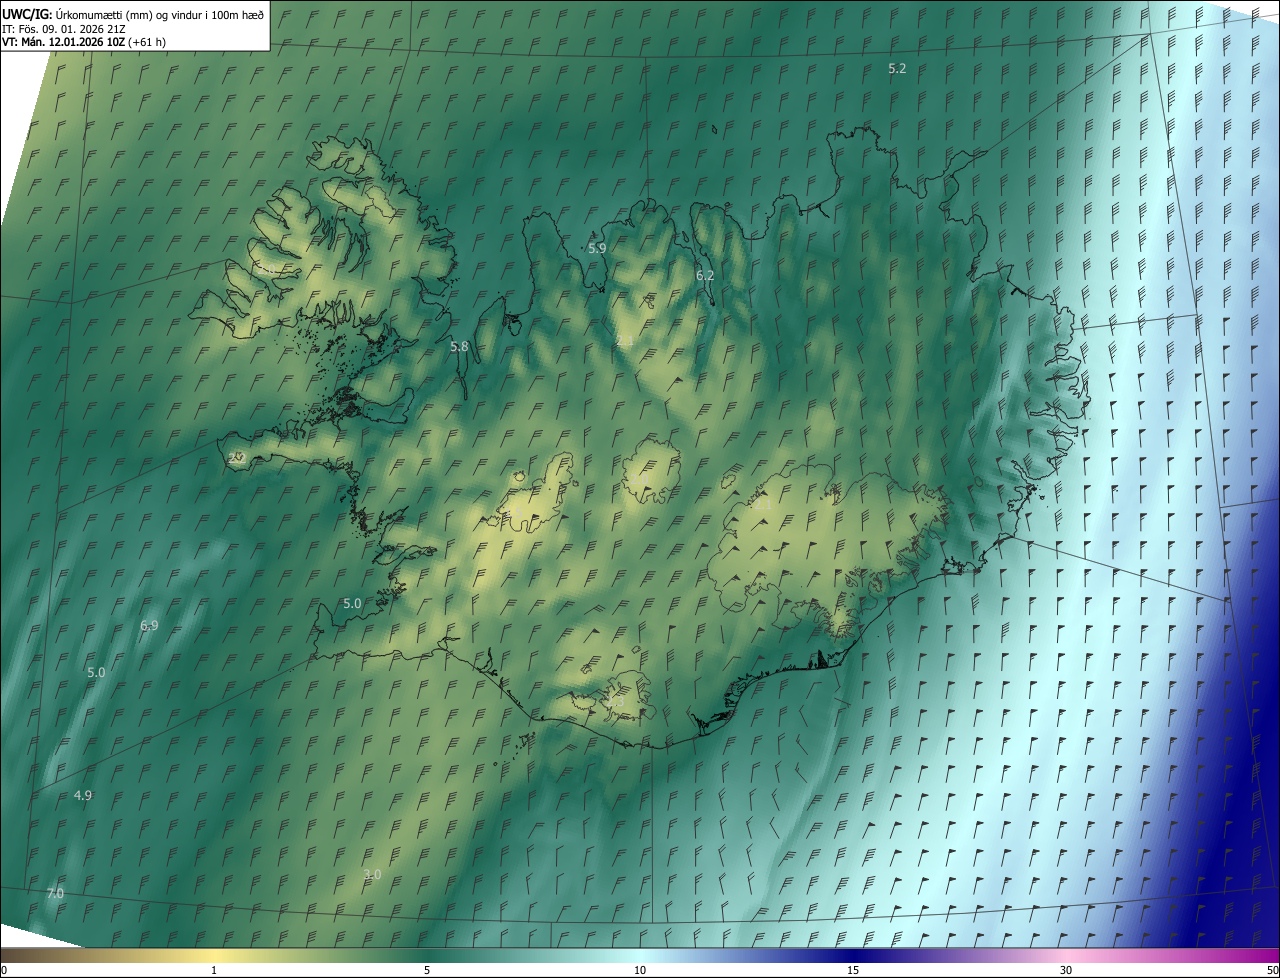1280x978 pixels.
Task: Click the 1 tick label on the color scale
Action: coord(214,970)
